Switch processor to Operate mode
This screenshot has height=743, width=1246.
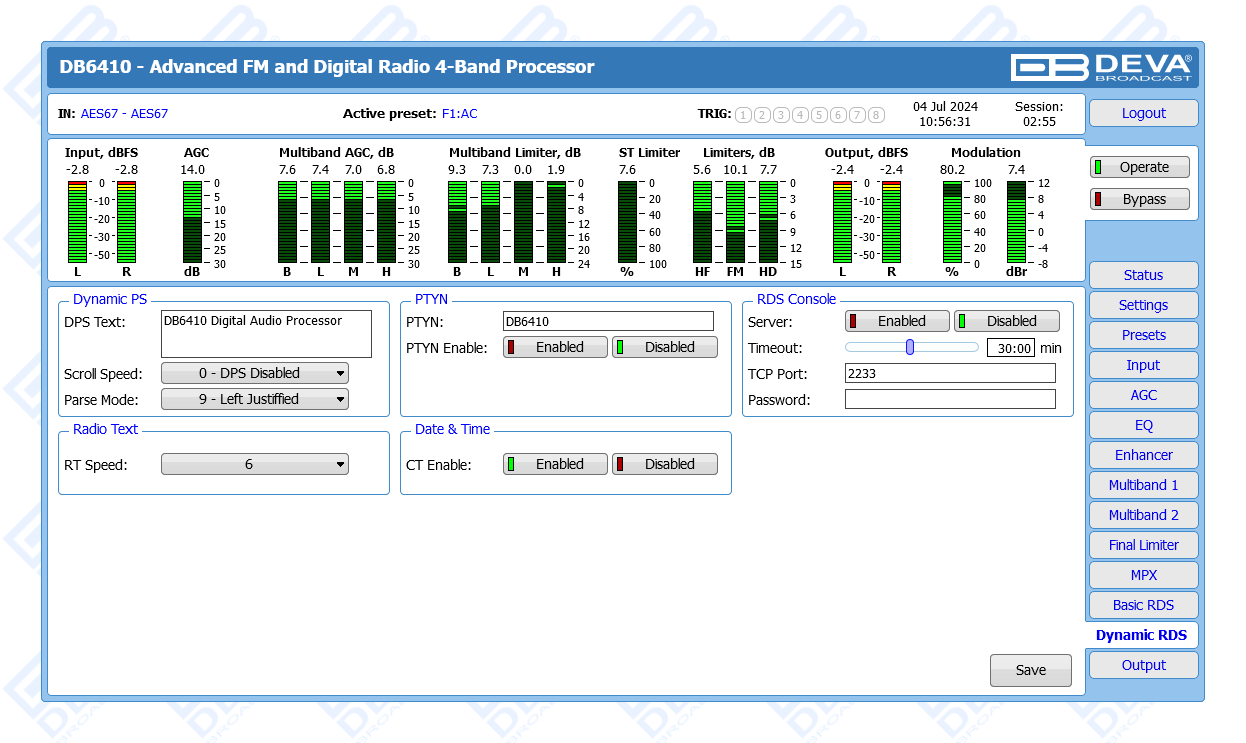coord(1139,168)
